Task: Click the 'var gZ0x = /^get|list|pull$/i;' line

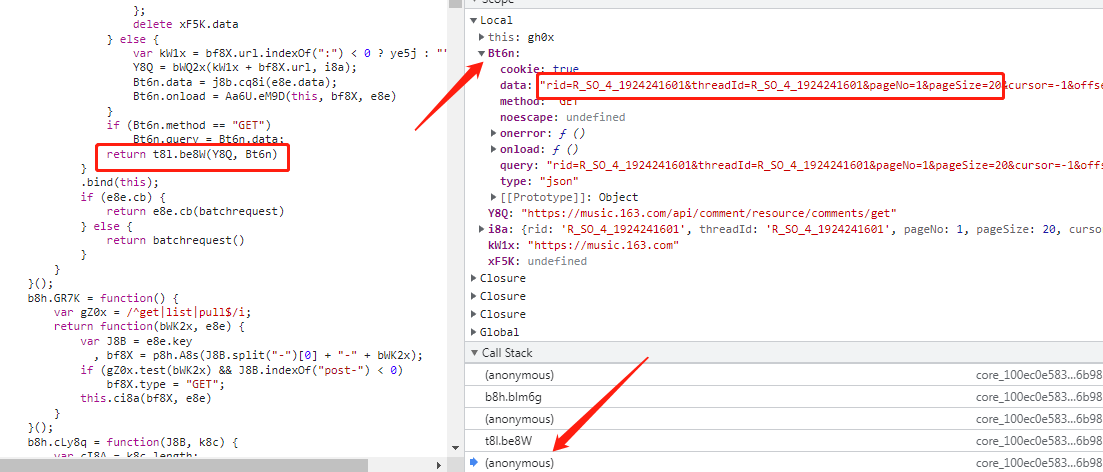Action: point(152,312)
